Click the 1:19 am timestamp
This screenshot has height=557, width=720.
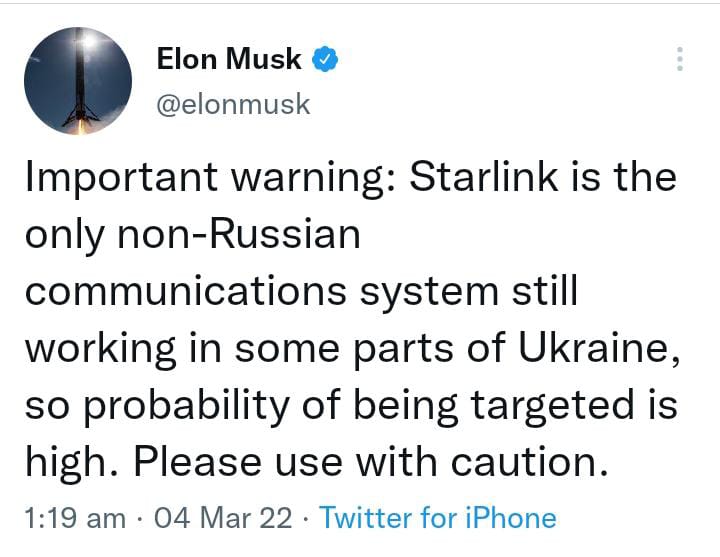[73, 518]
